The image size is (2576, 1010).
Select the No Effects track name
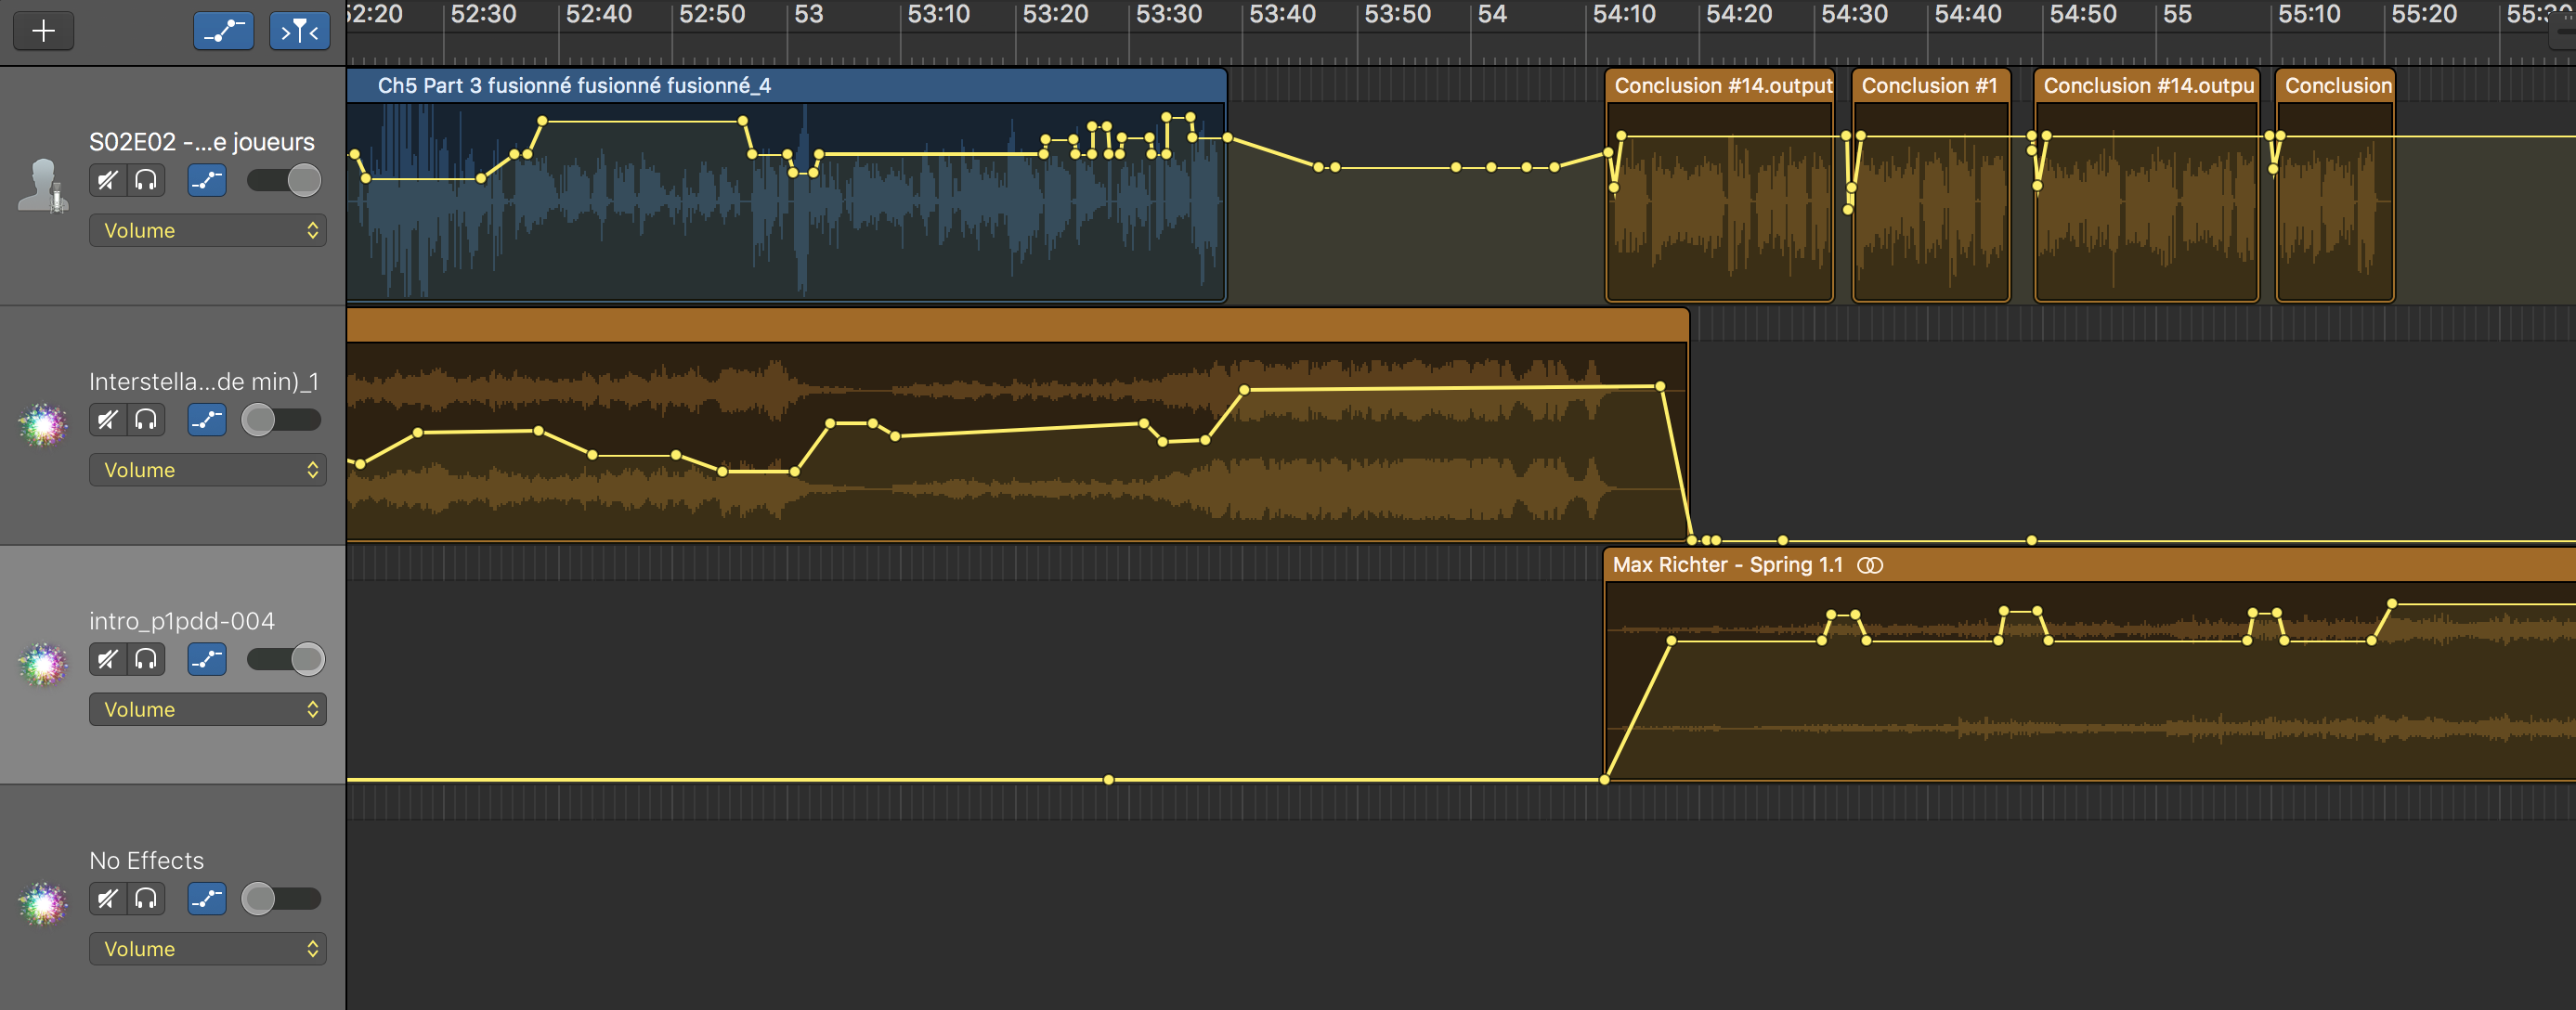pos(146,860)
